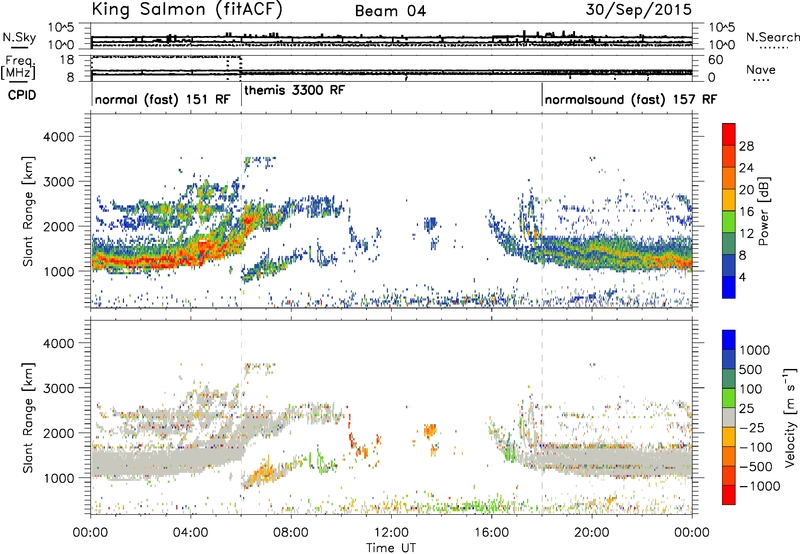800x554 pixels.
Task: Click the red bottom of the Velocity colorbar
Action: tap(729, 495)
